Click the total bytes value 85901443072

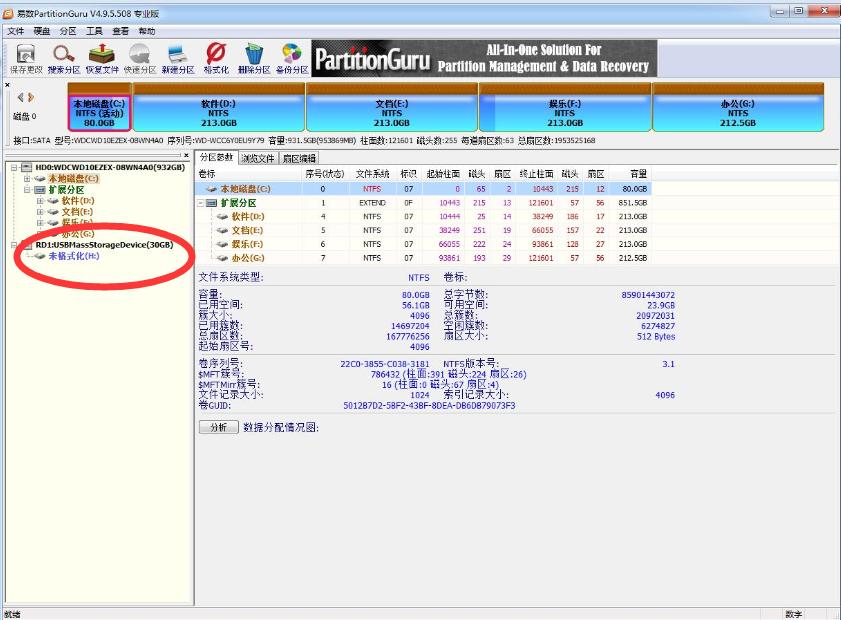click(648, 295)
